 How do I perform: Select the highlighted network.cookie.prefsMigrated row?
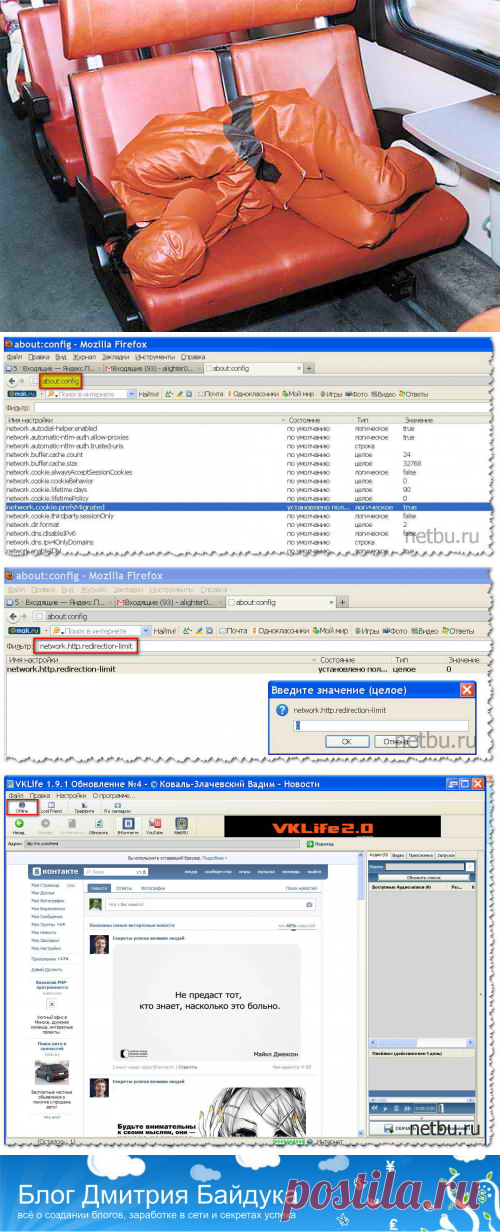coord(248,508)
